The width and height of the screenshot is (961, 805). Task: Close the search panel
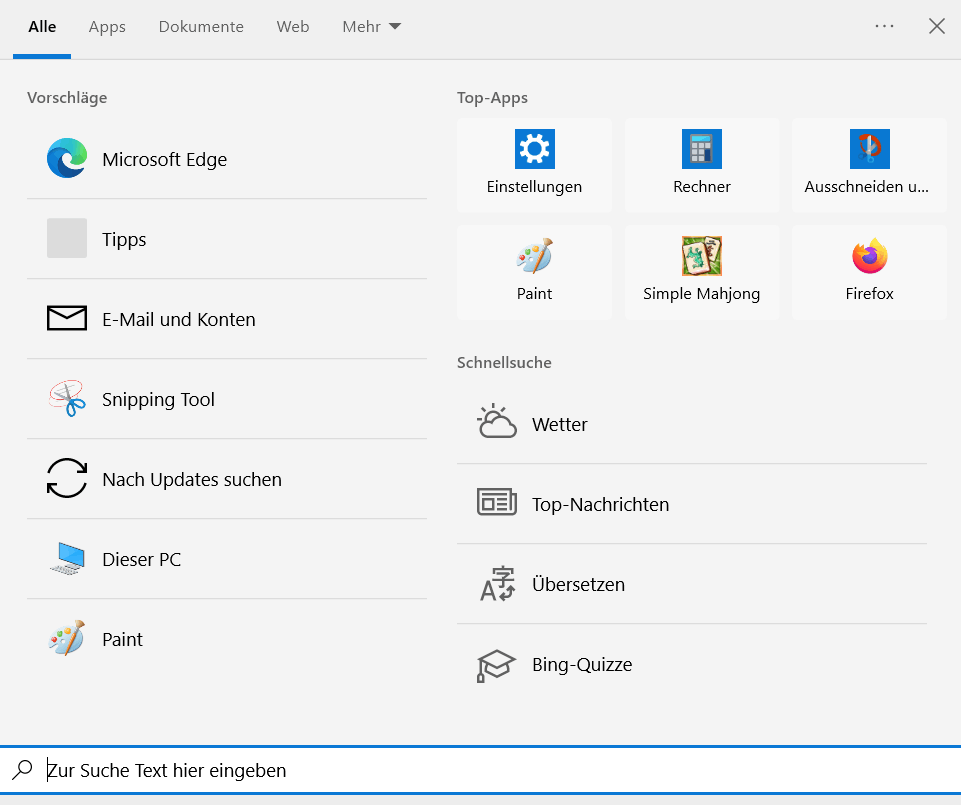point(936,26)
